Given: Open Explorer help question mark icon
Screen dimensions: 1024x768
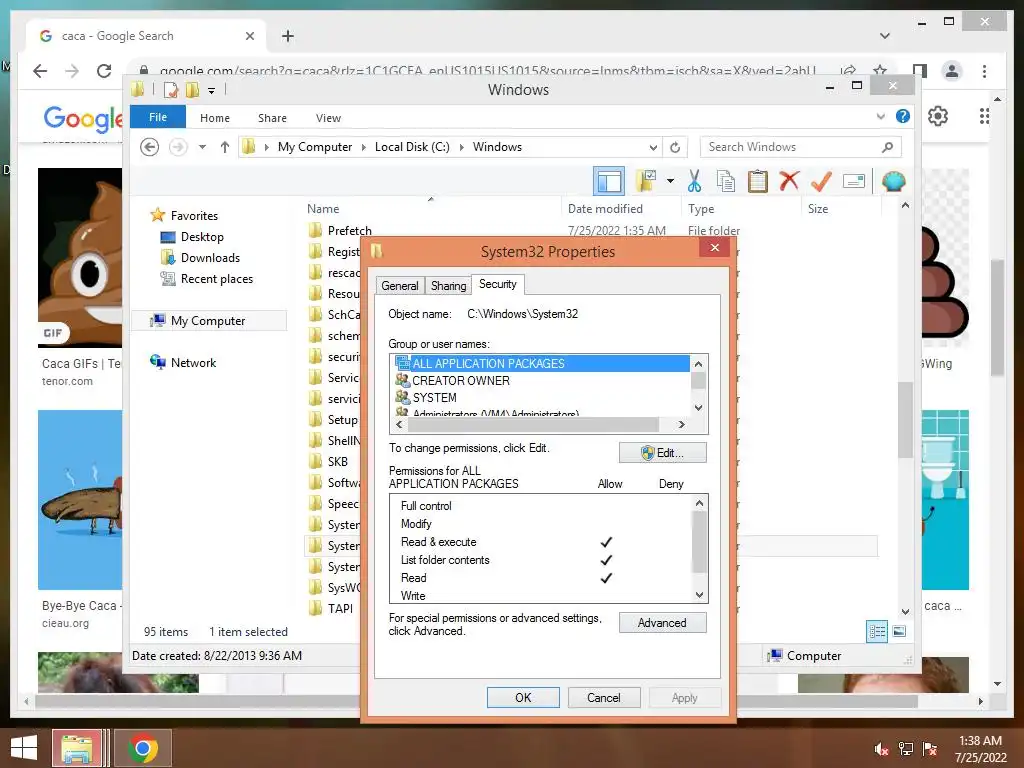Looking at the screenshot, I should click(x=903, y=116).
